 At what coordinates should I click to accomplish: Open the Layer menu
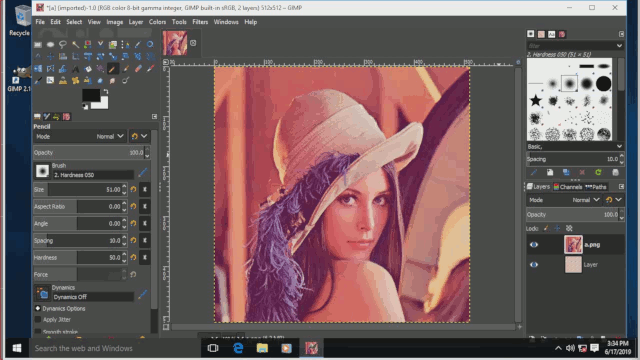coord(136,22)
